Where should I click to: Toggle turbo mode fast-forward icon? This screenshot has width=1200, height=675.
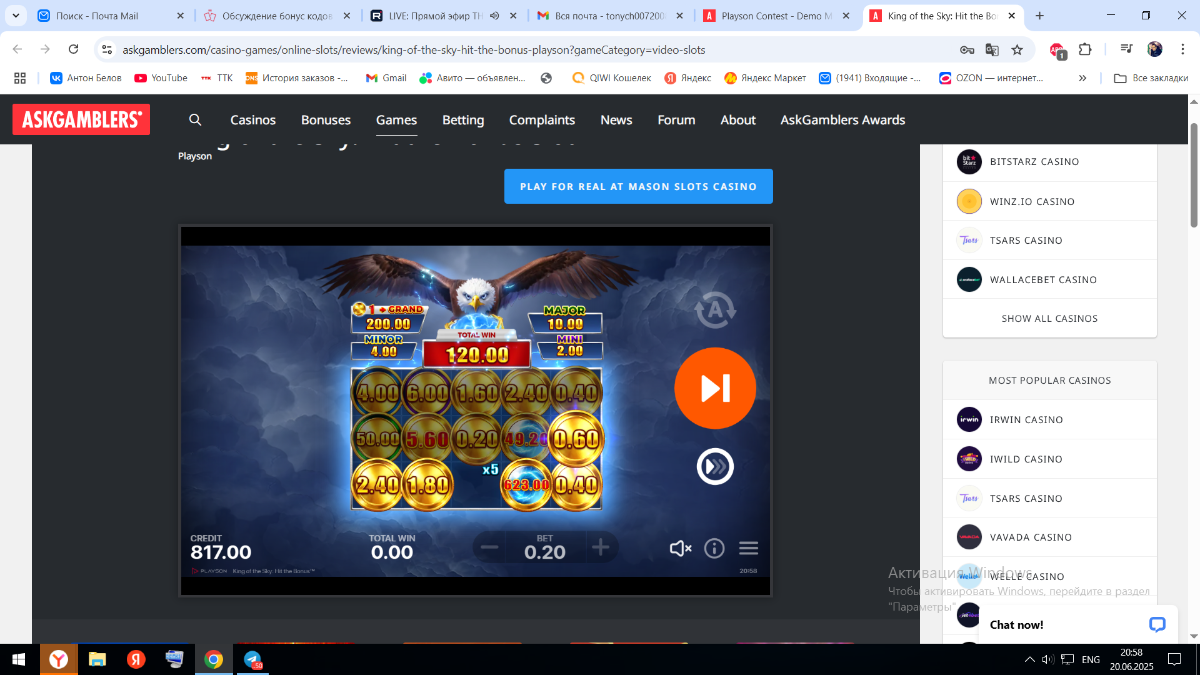pyautogui.click(x=715, y=466)
